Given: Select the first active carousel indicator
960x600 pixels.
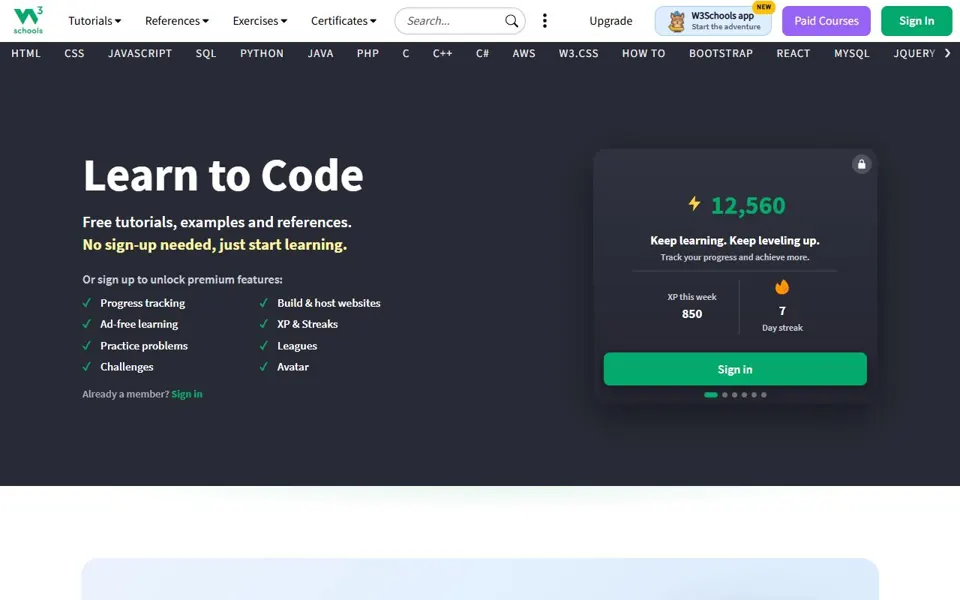Looking at the screenshot, I should pyautogui.click(x=710, y=395).
